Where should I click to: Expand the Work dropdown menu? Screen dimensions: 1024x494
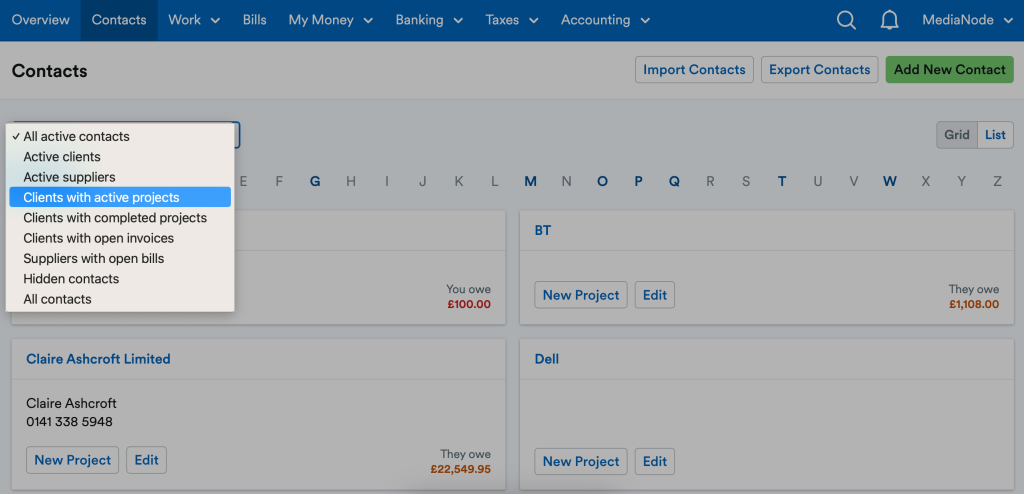(x=194, y=20)
